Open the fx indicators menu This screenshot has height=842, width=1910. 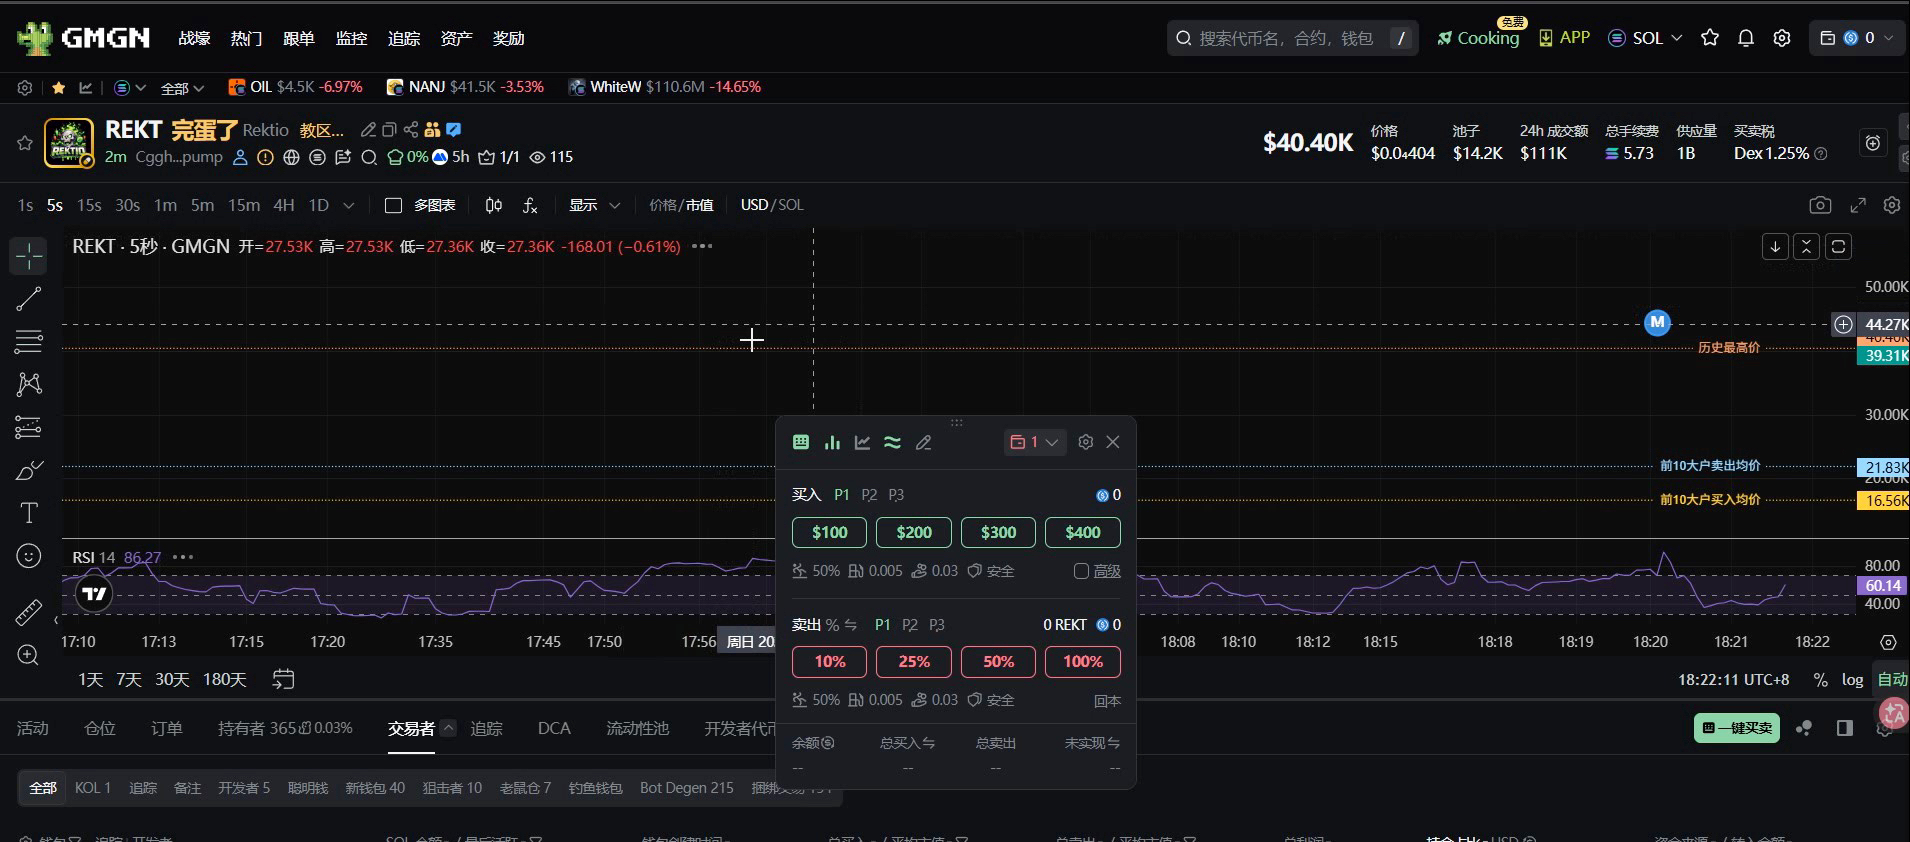pyautogui.click(x=530, y=205)
